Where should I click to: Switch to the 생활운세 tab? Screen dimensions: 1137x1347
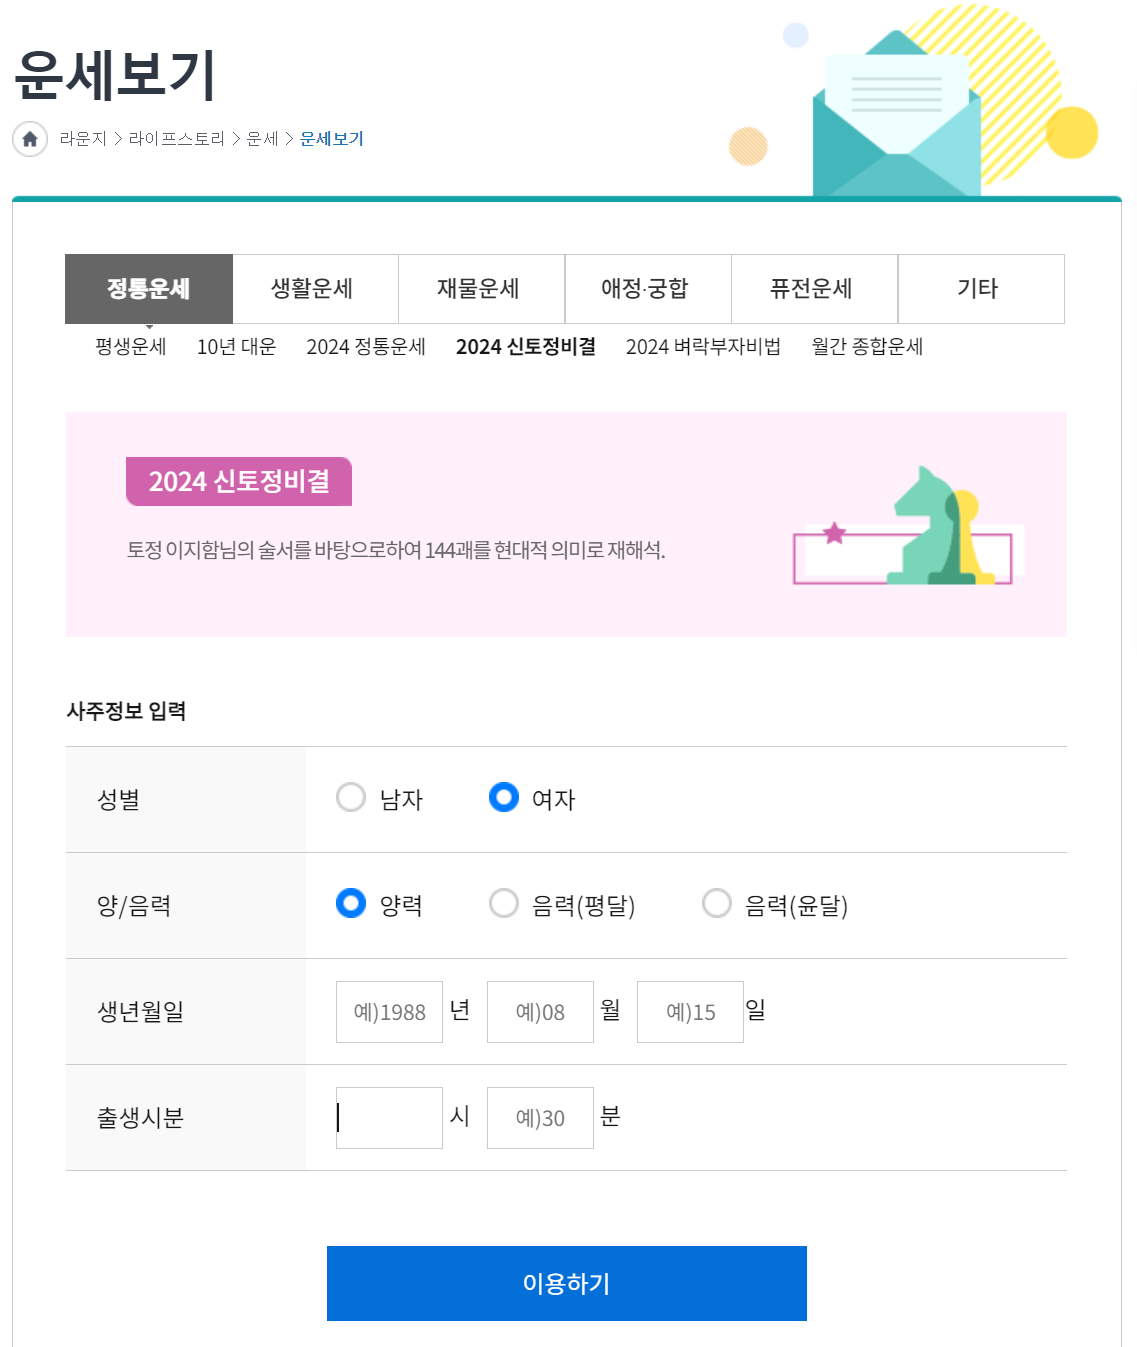pos(315,288)
